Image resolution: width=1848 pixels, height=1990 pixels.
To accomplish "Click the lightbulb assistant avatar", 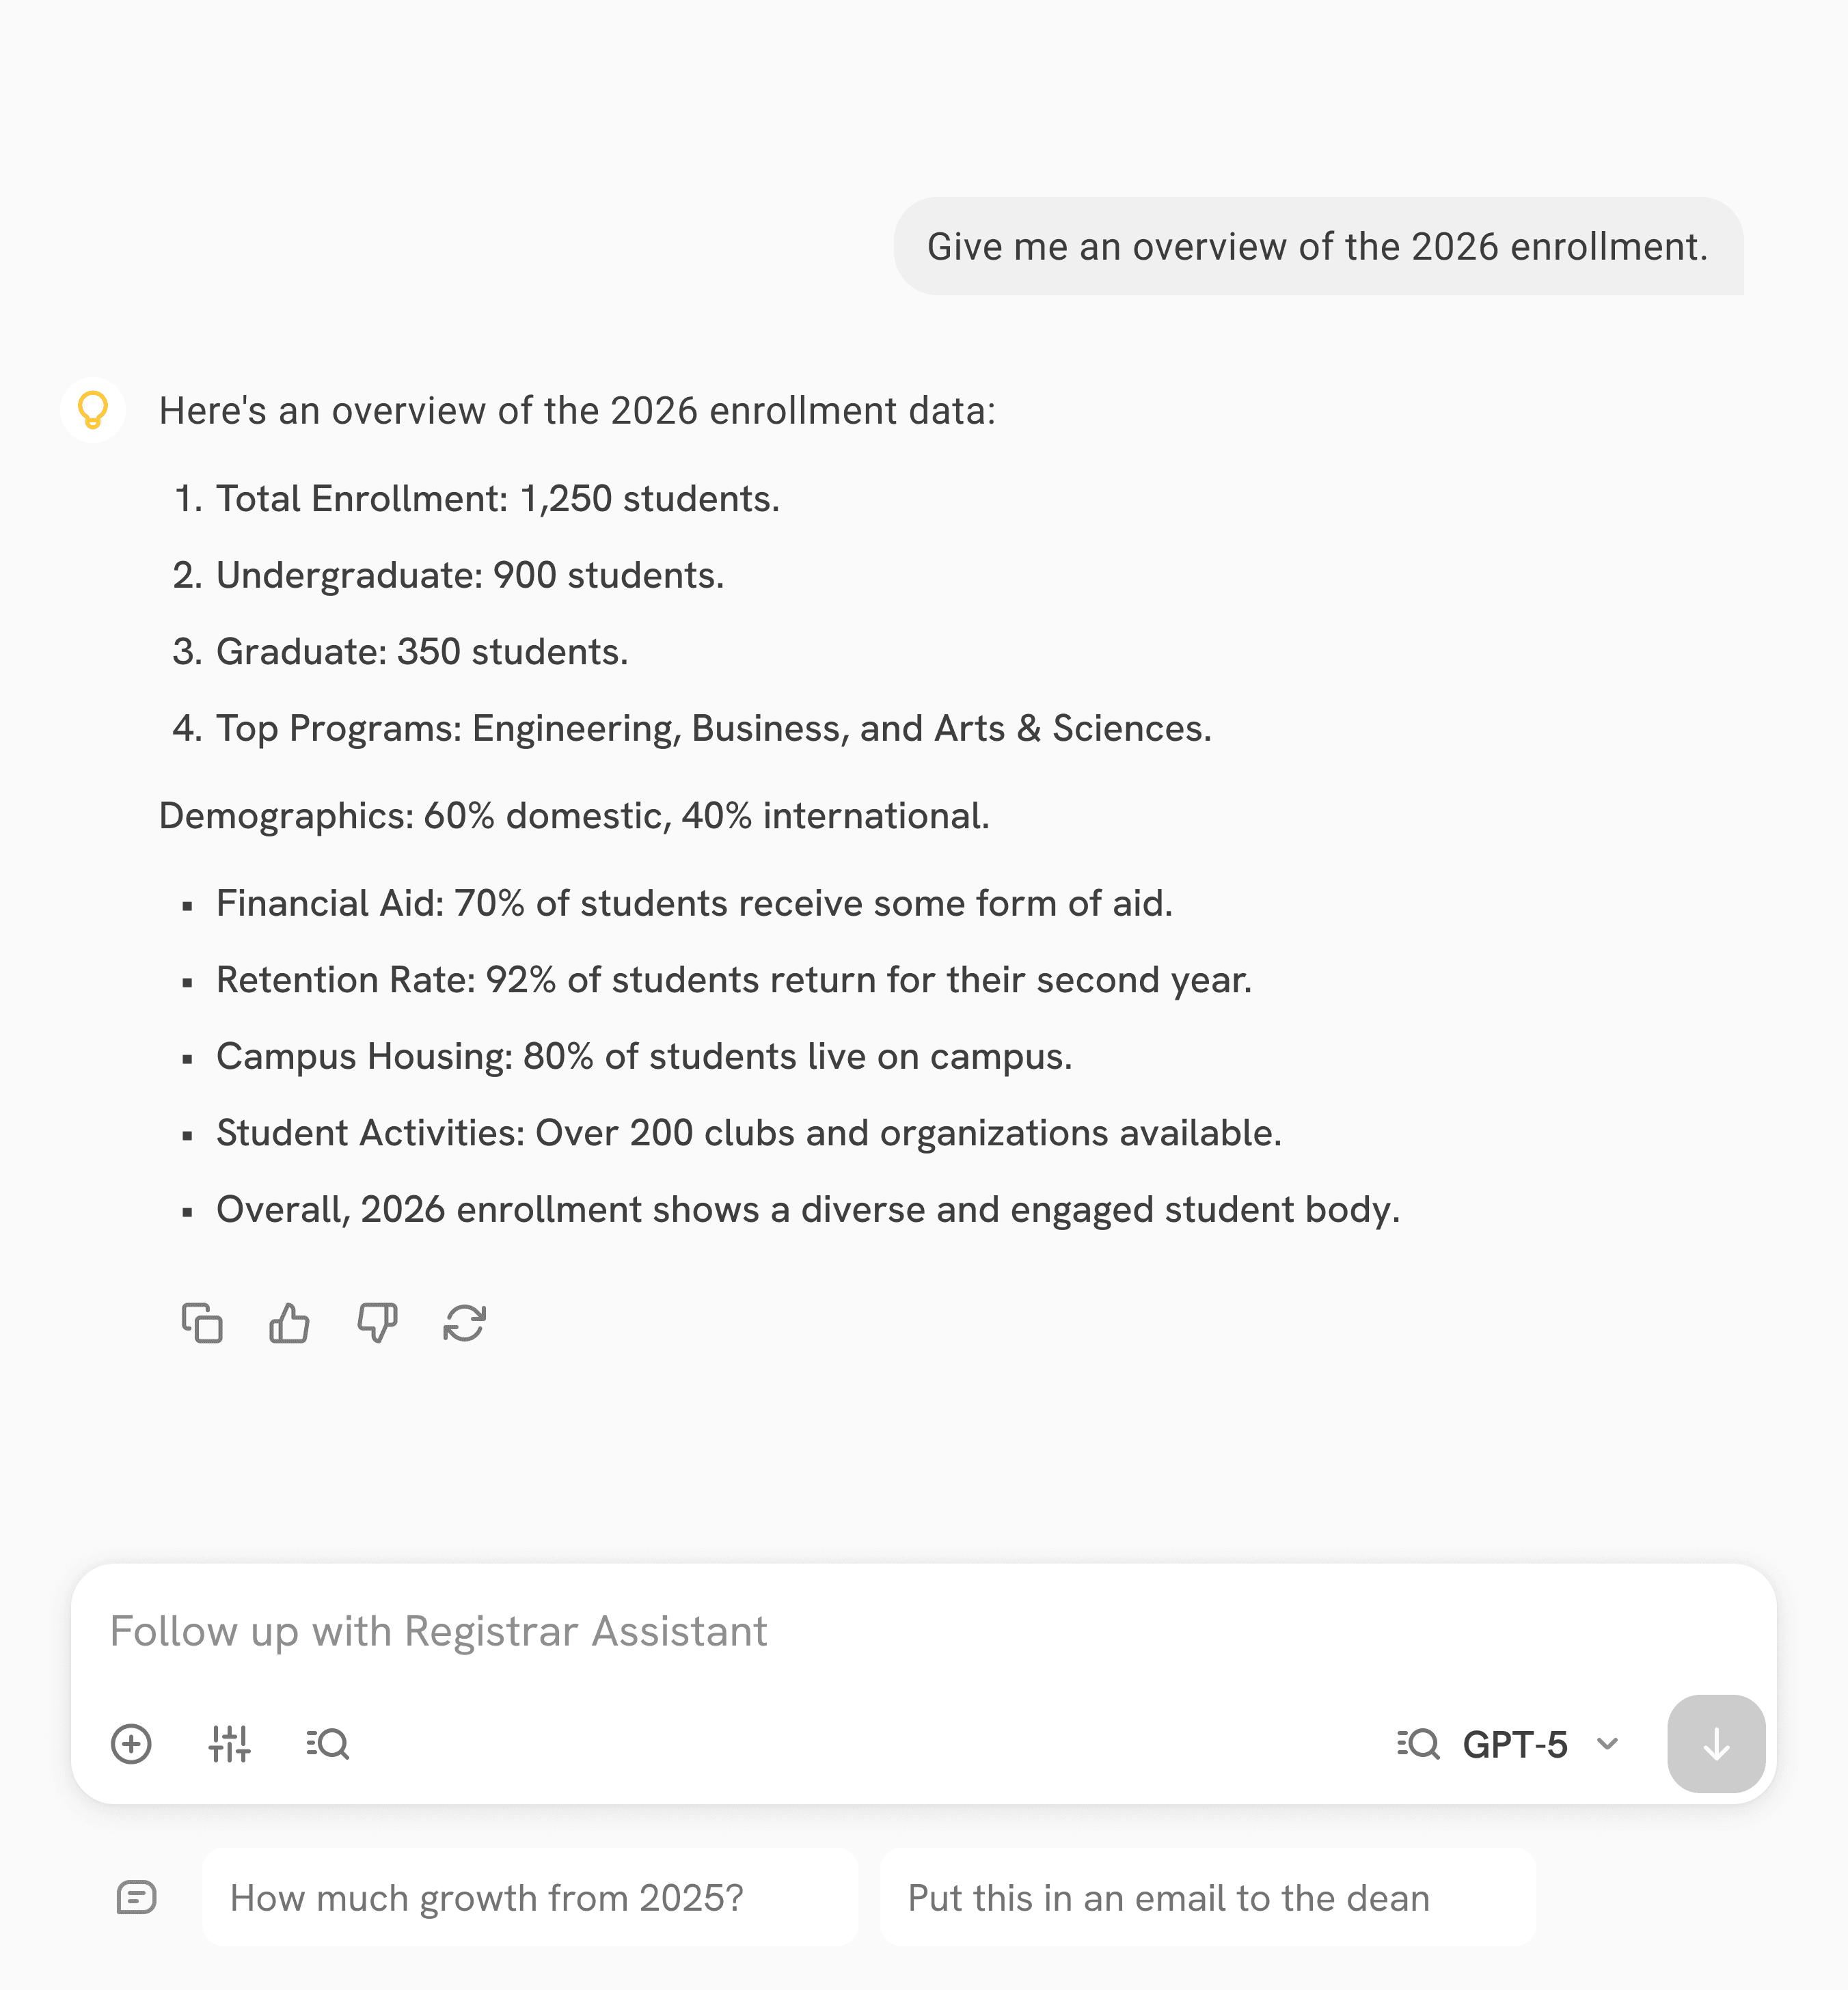I will point(93,410).
